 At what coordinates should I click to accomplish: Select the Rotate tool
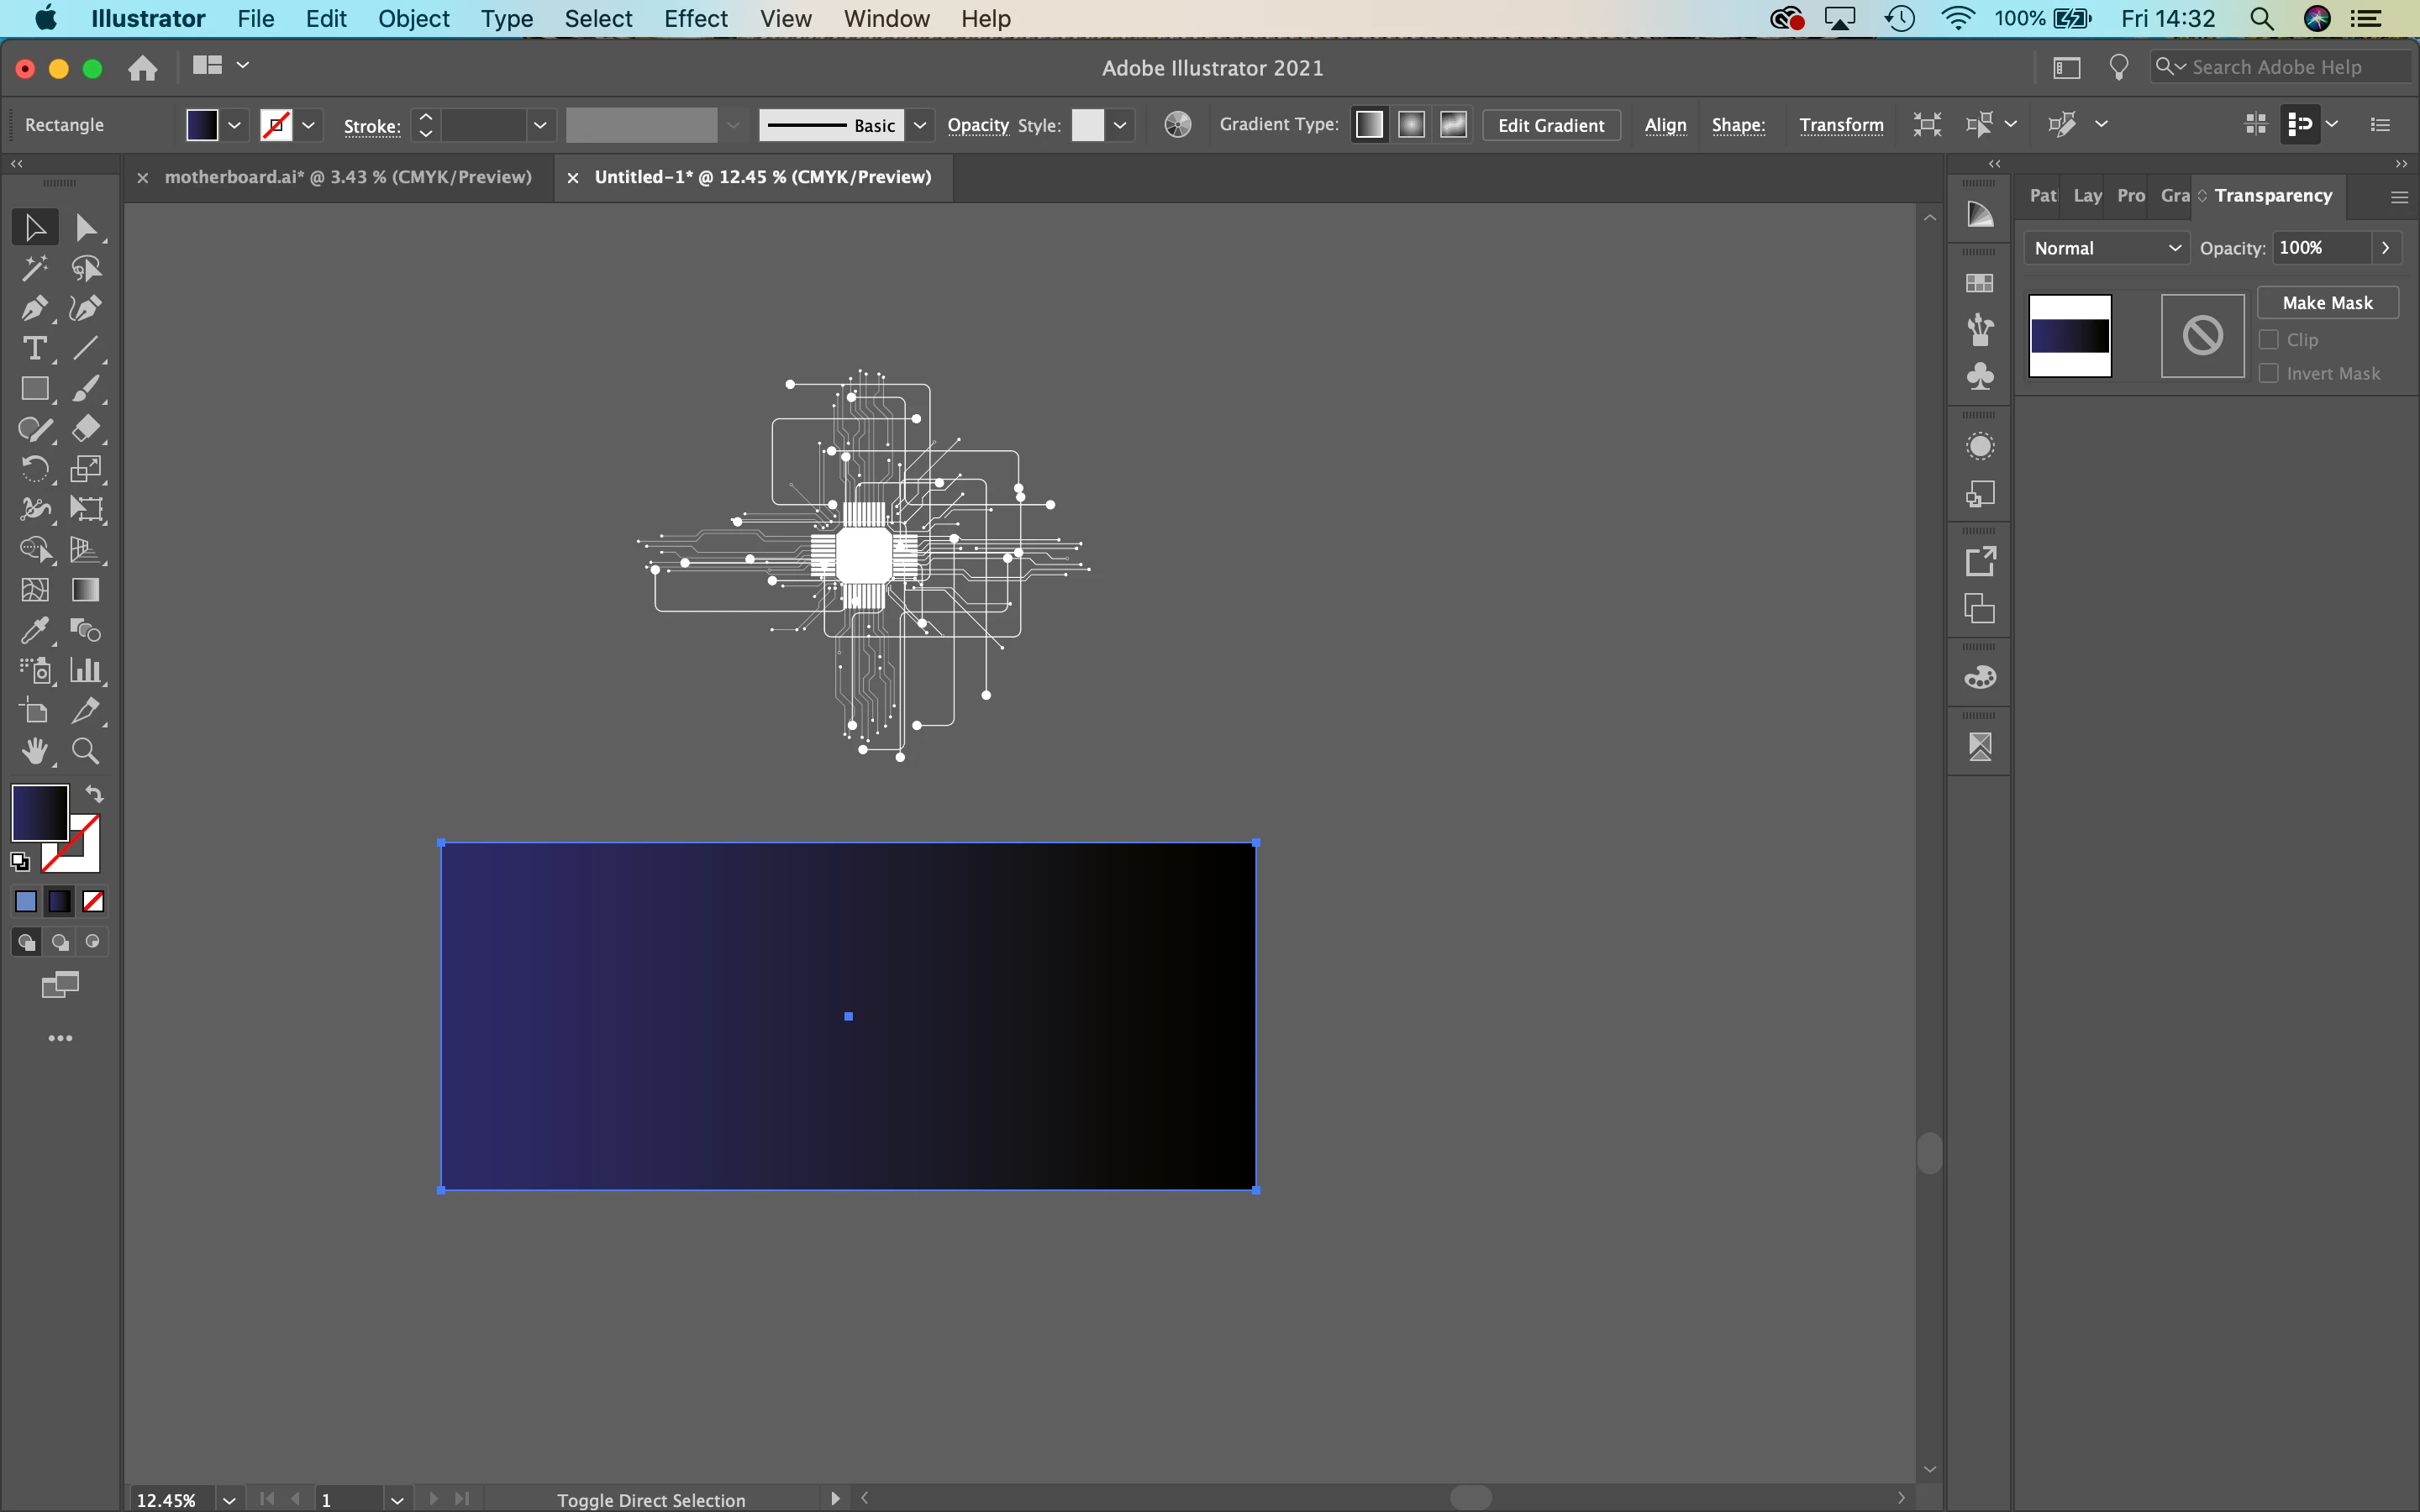point(34,469)
